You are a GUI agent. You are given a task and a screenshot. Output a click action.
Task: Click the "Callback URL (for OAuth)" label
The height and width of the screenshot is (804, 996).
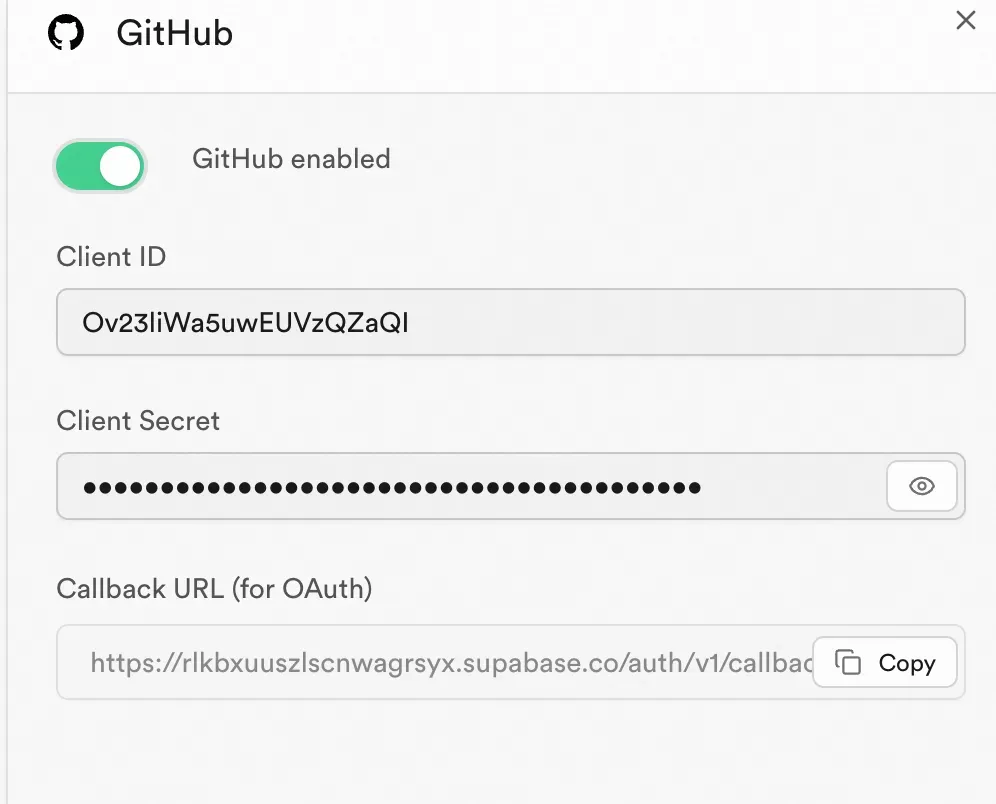pos(214,589)
